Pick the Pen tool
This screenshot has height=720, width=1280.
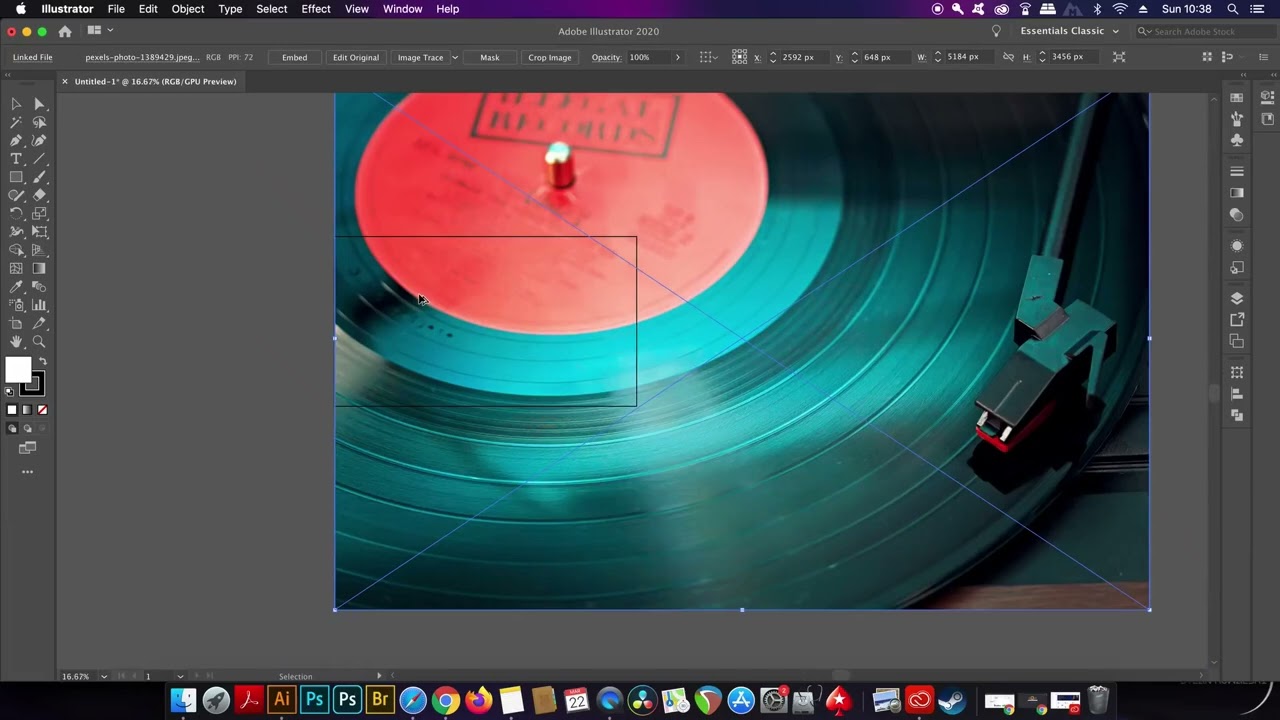16,141
